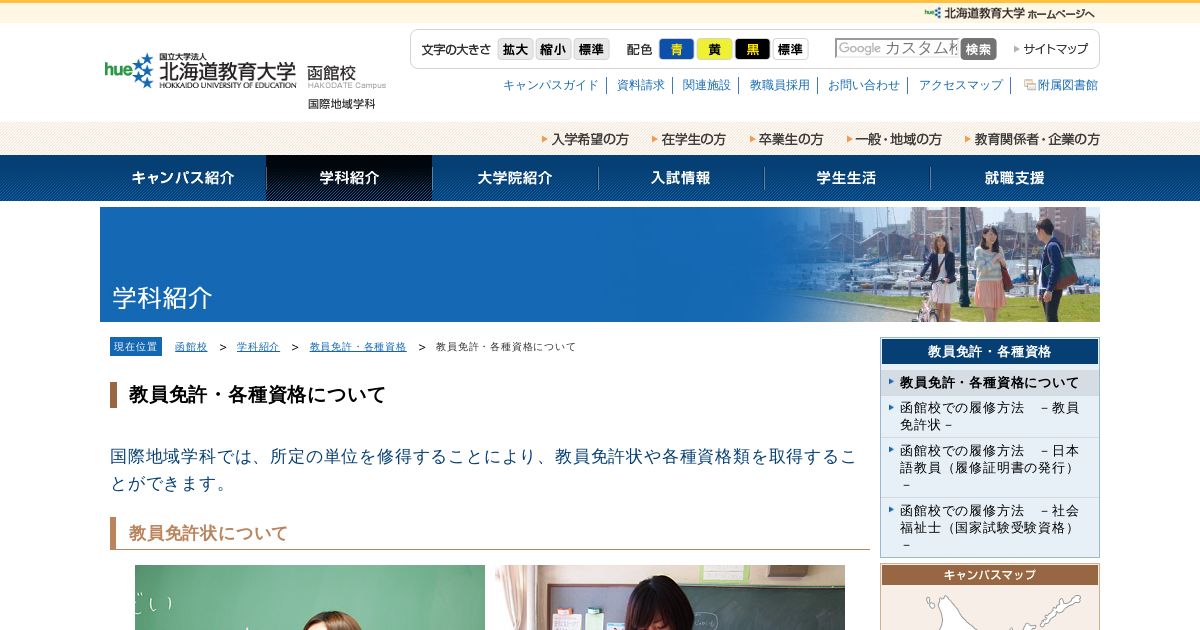This screenshot has width=1200, height=630.
Task: Open sidebar 履修方法 －日本語教員 item
Action: point(990,467)
